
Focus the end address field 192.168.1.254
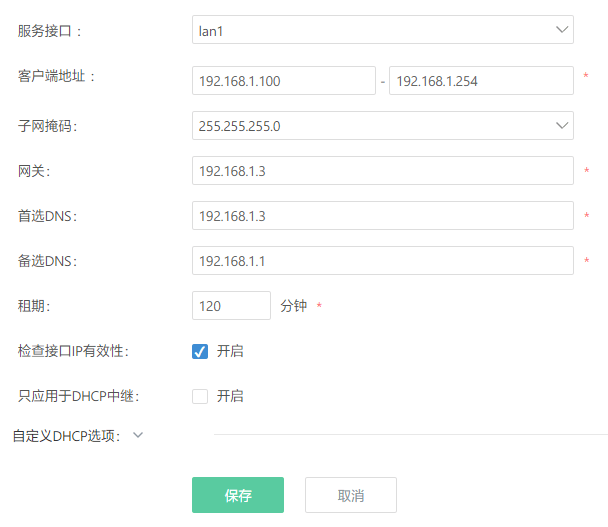(480, 81)
